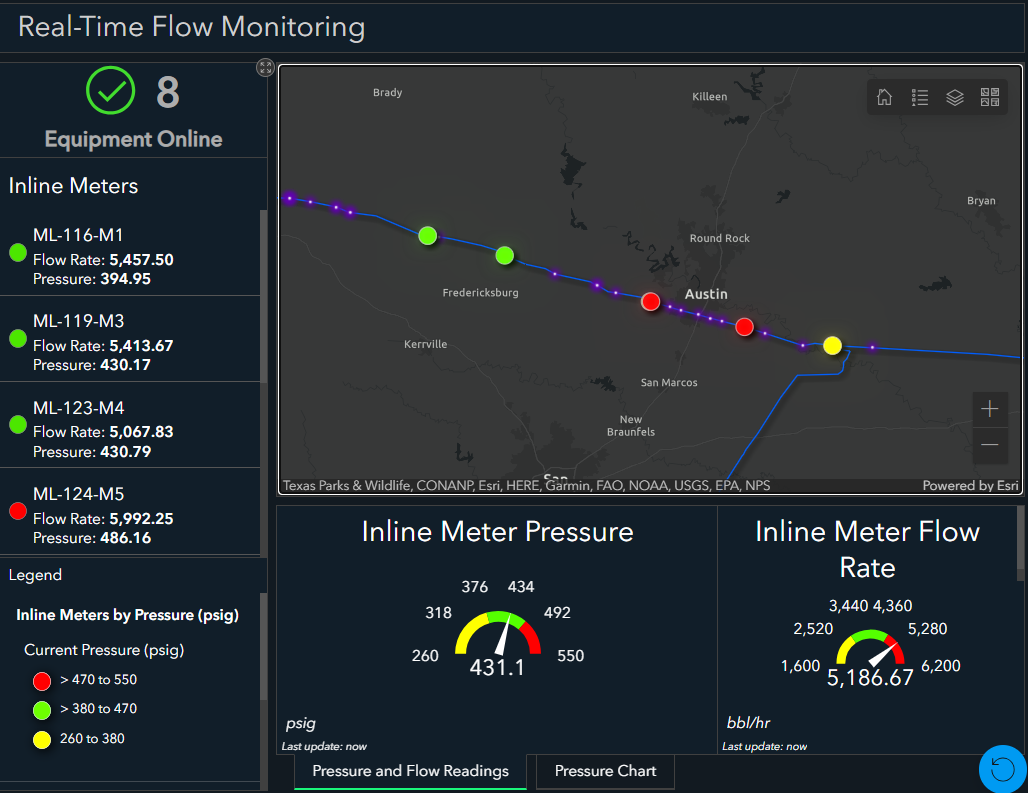1028x793 pixels.
Task: Click the Real-Time Flow Monitoring title
Action: pos(191,27)
